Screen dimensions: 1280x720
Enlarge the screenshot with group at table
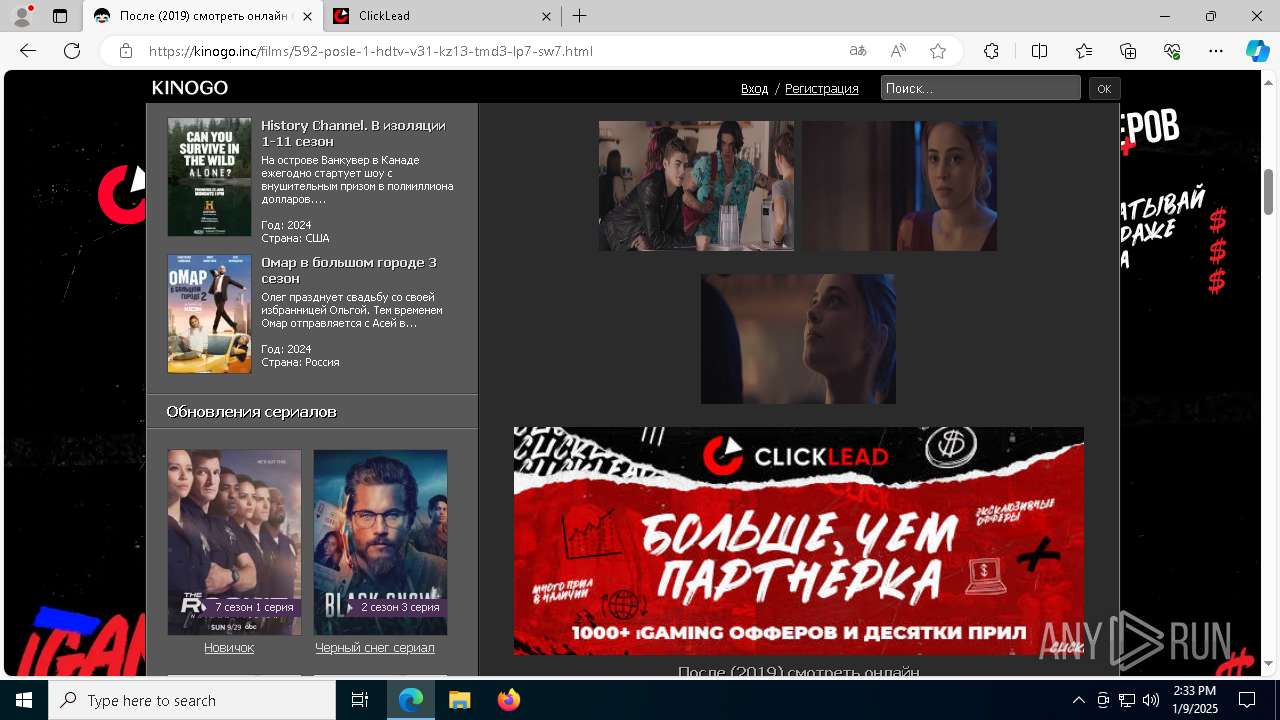(696, 186)
